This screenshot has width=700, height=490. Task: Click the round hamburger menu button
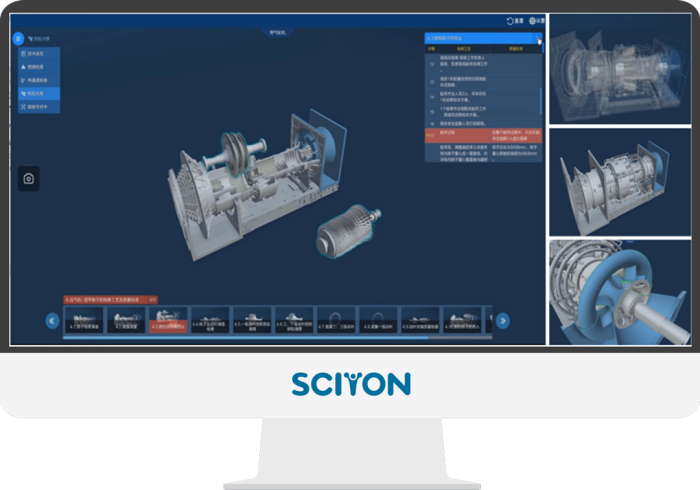coord(18,39)
